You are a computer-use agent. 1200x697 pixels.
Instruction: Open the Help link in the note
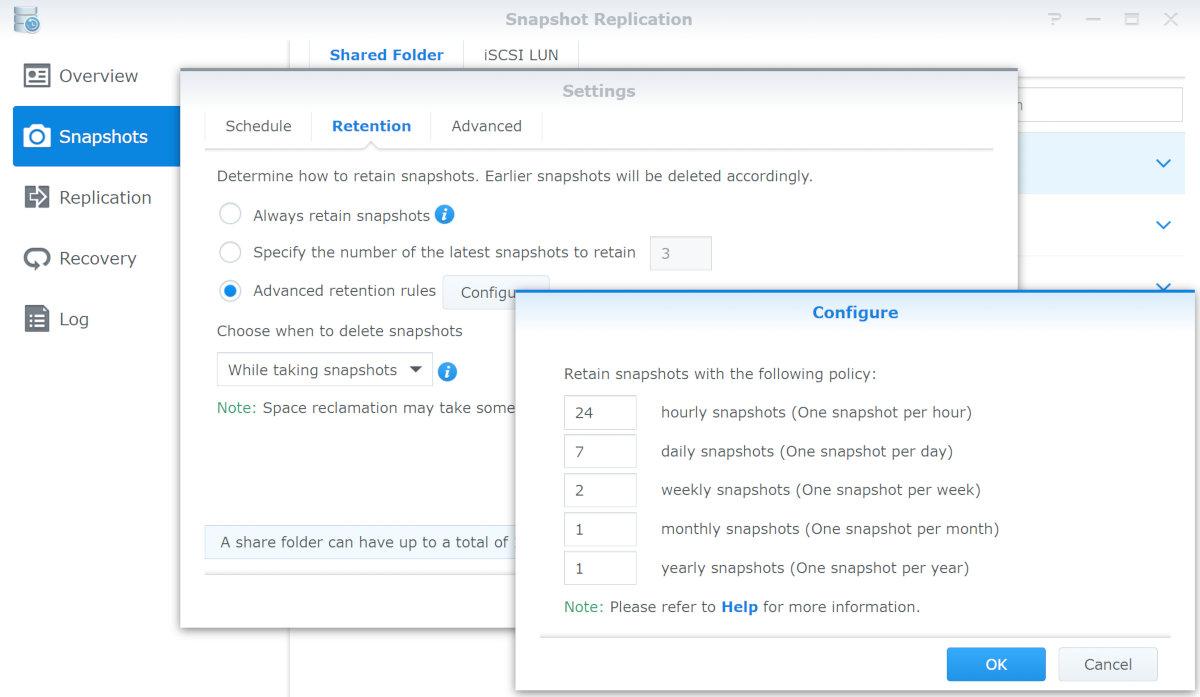739,607
